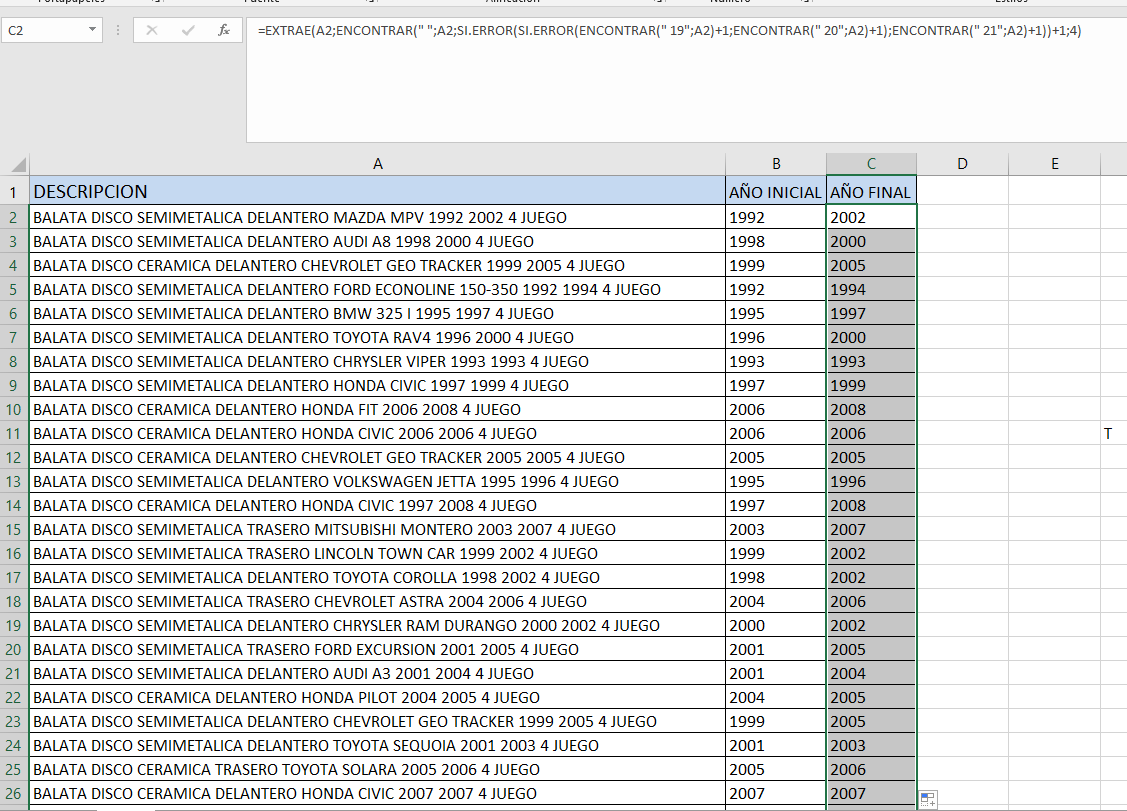The width and height of the screenshot is (1127, 811).
Task: Select cell B2 showing 1992
Action: point(776,217)
